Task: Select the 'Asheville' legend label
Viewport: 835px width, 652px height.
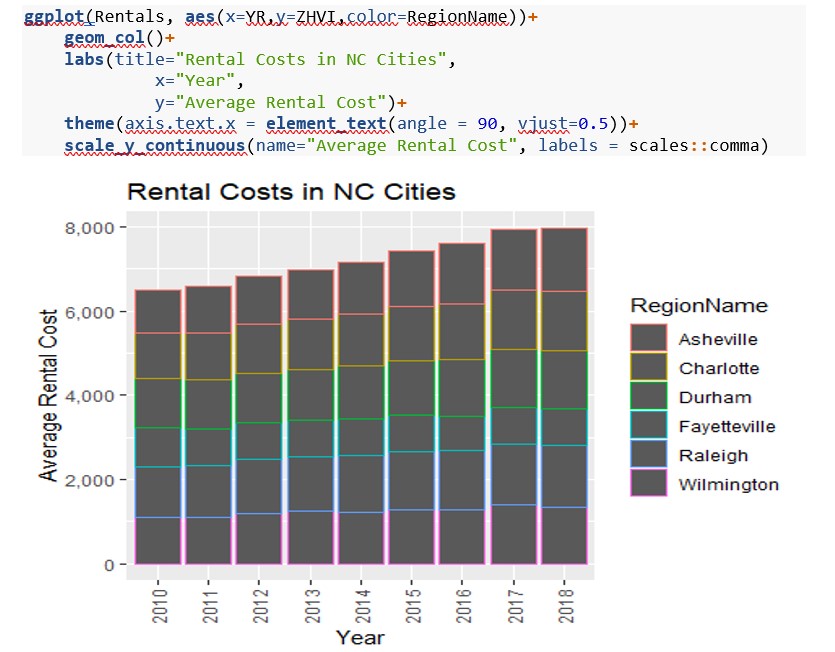Action: pos(718,339)
